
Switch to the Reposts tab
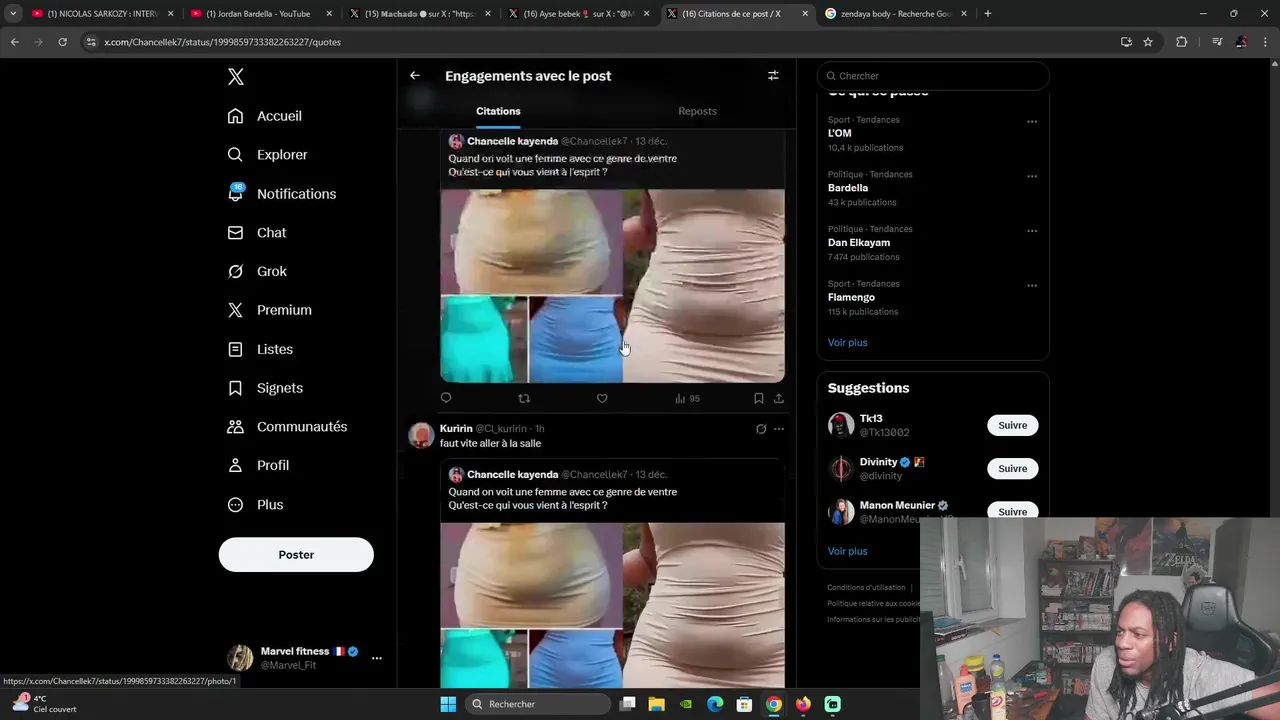697,111
